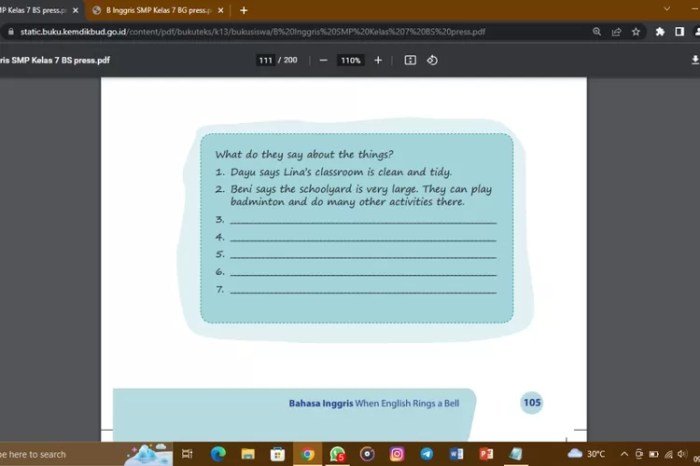Image resolution: width=700 pixels, height=466 pixels.
Task: Zoom out the PDF with minus
Action: [324, 60]
